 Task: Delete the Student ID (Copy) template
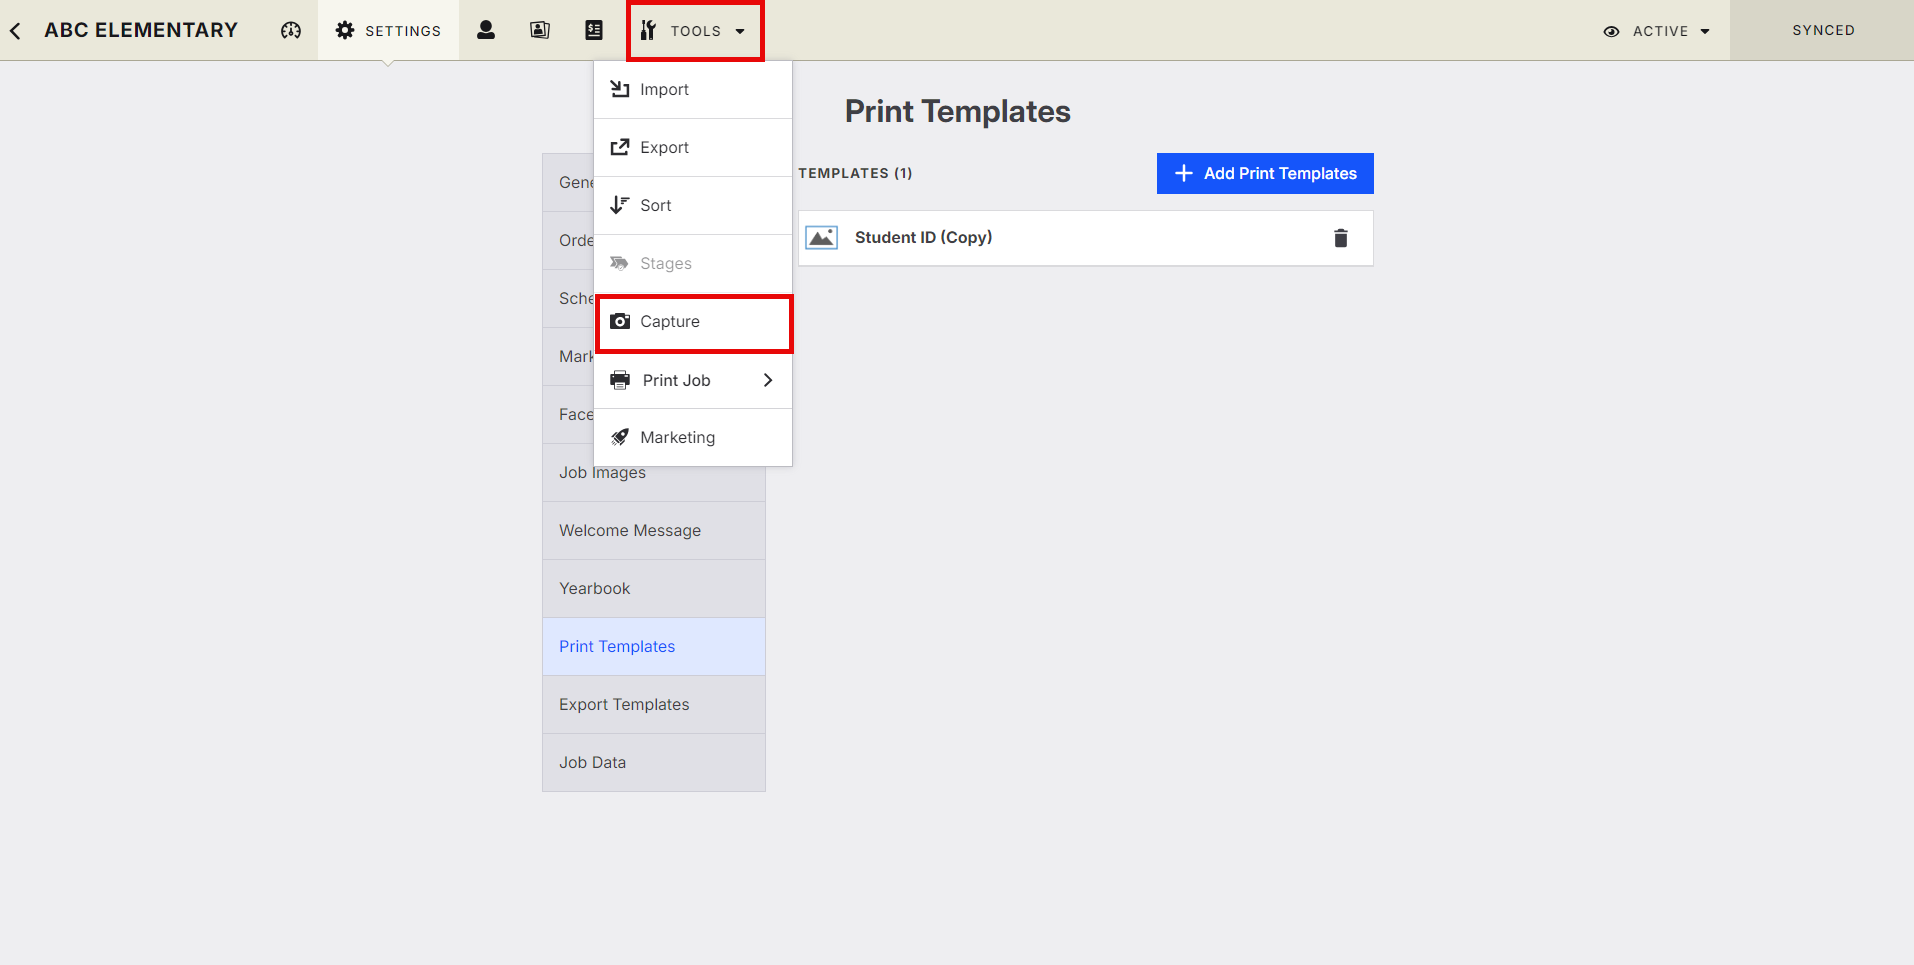point(1341,238)
